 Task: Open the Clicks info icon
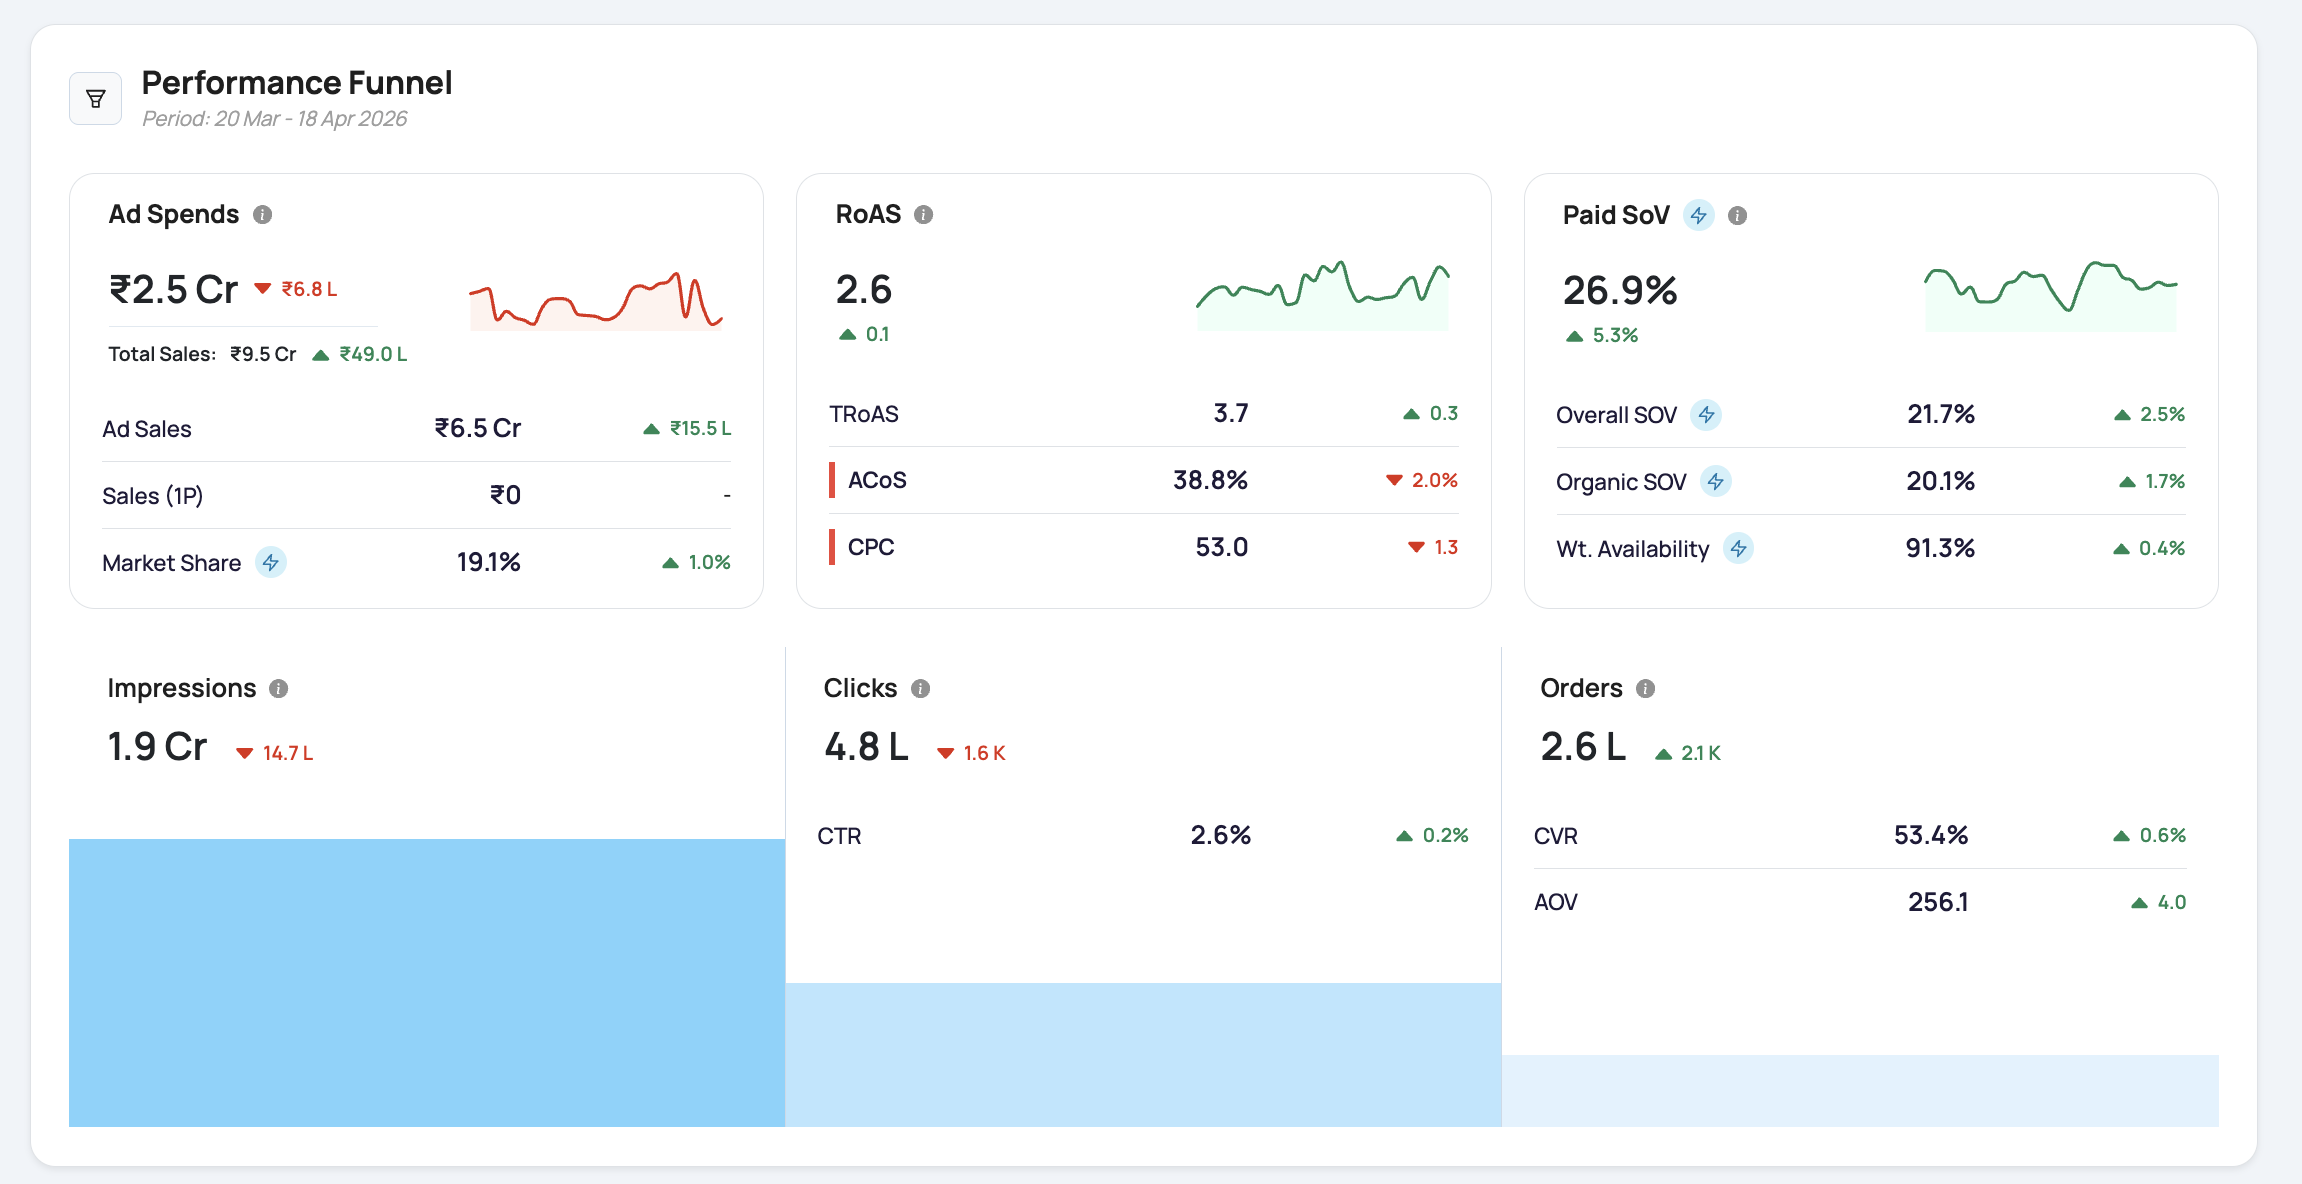point(921,689)
